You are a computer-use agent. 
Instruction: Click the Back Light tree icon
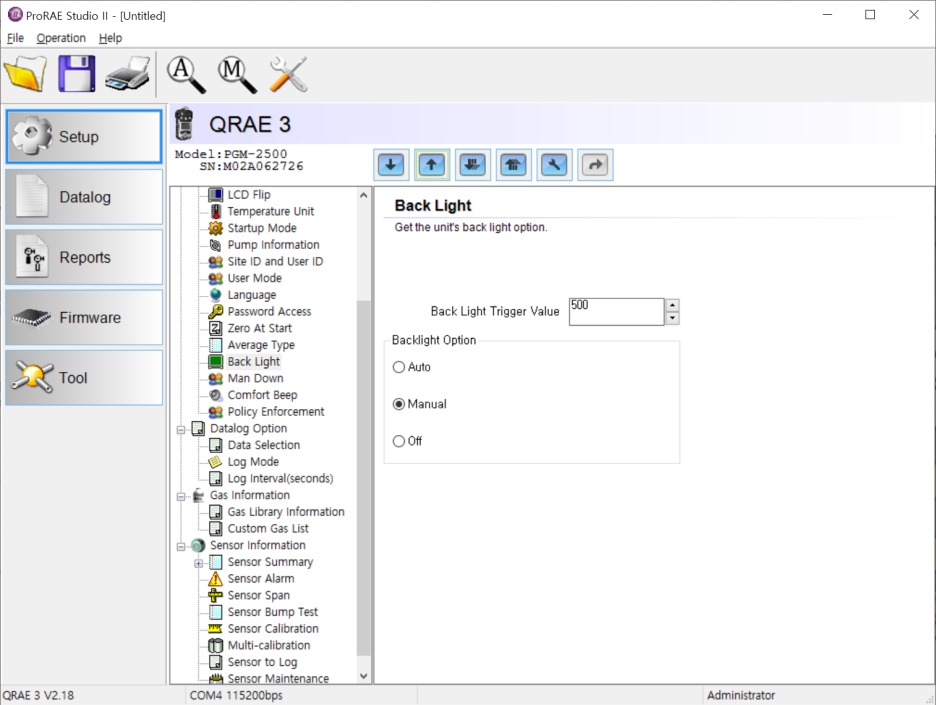(215, 362)
